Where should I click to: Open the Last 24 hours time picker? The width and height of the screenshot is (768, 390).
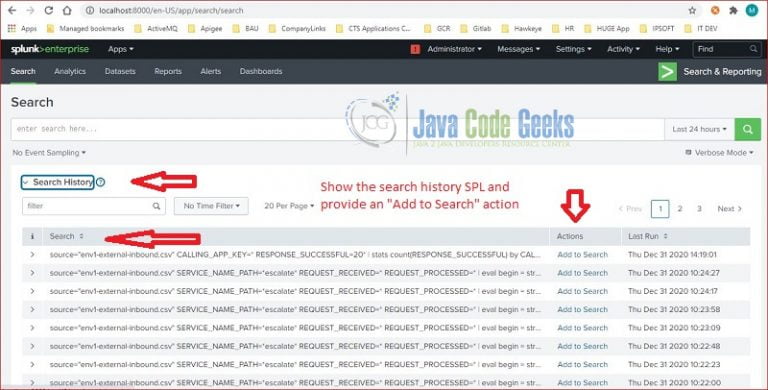(x=699, y=129)
